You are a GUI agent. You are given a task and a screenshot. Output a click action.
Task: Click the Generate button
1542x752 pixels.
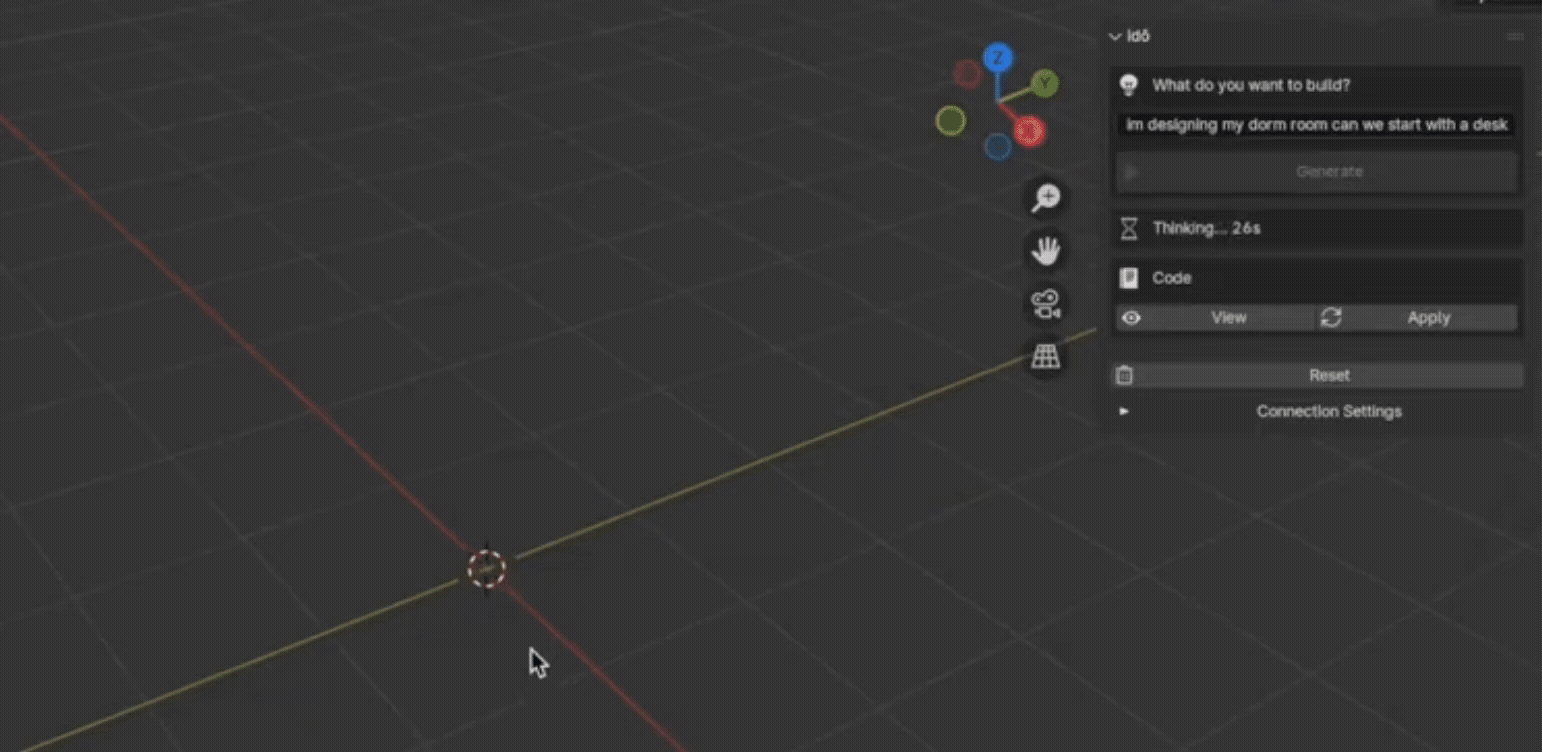pyautogui.click(x=1317, y=172)
